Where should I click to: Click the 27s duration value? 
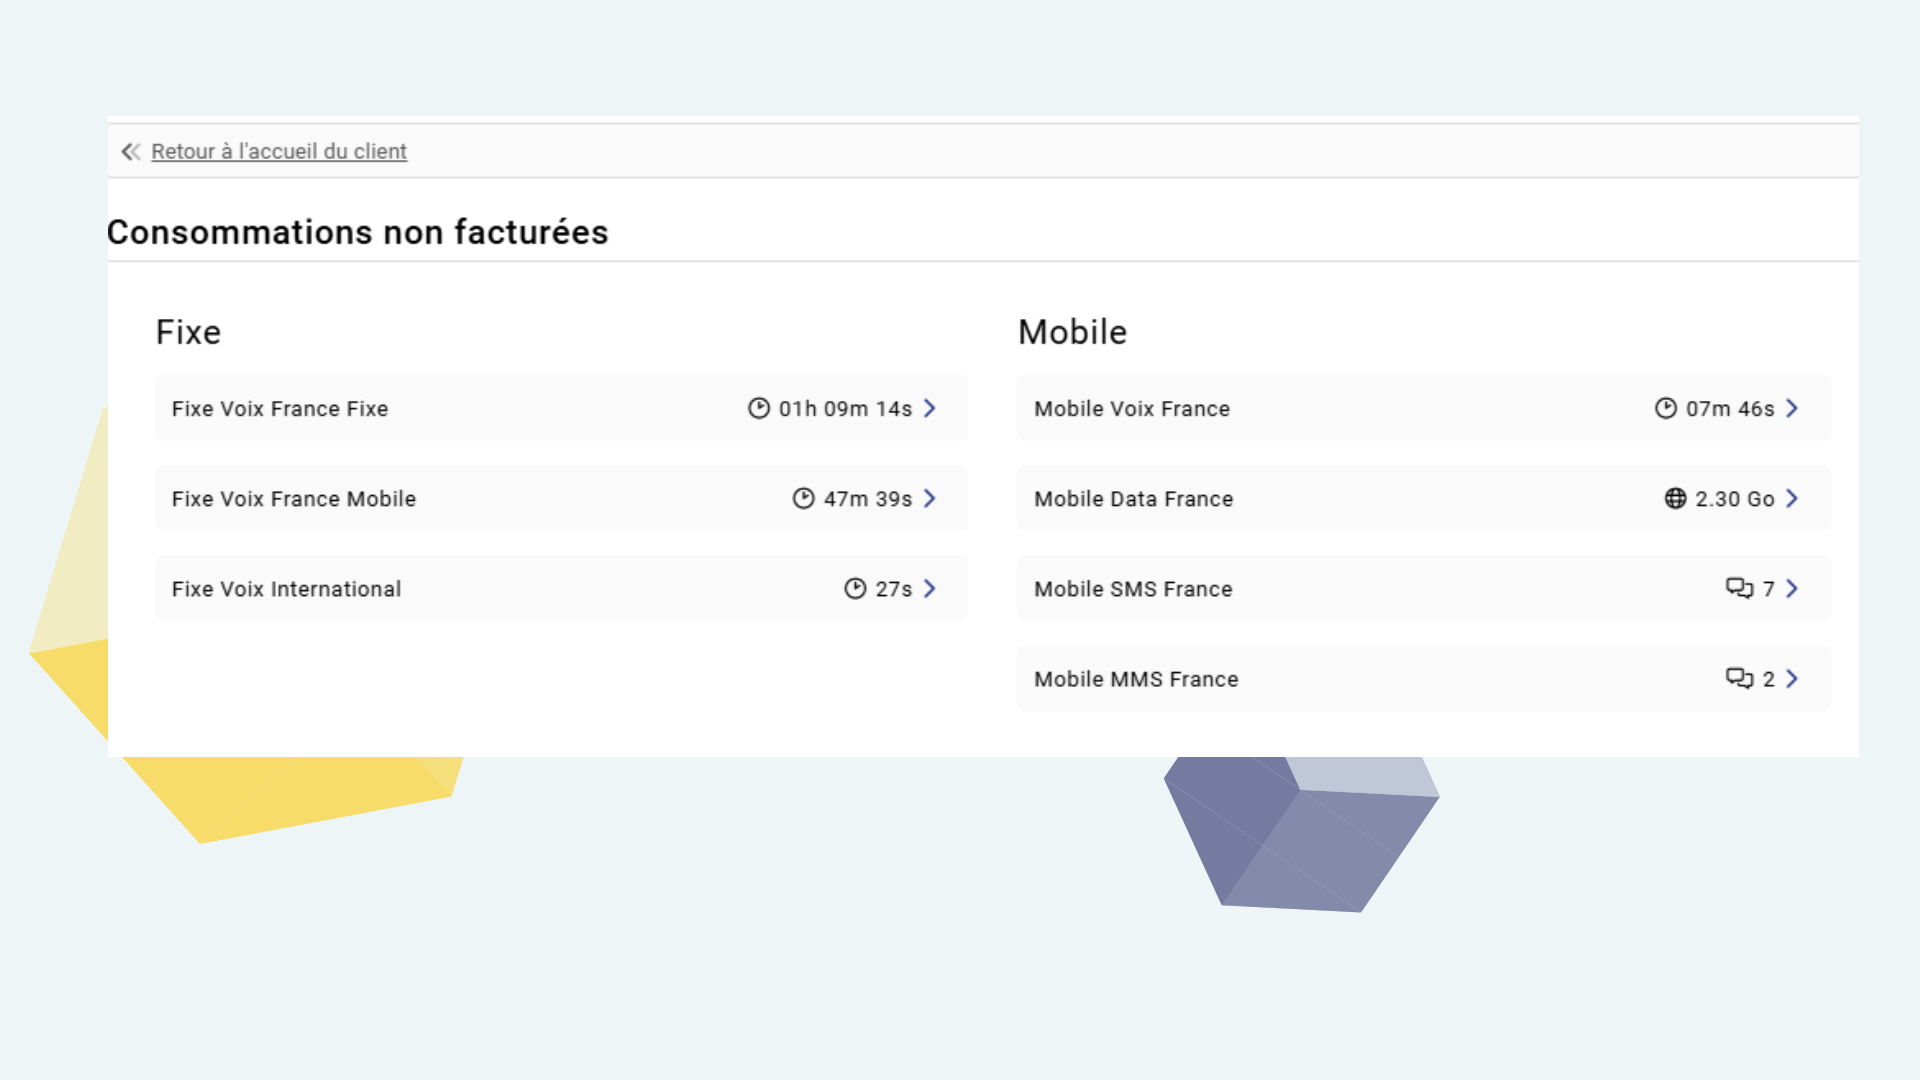894,589
